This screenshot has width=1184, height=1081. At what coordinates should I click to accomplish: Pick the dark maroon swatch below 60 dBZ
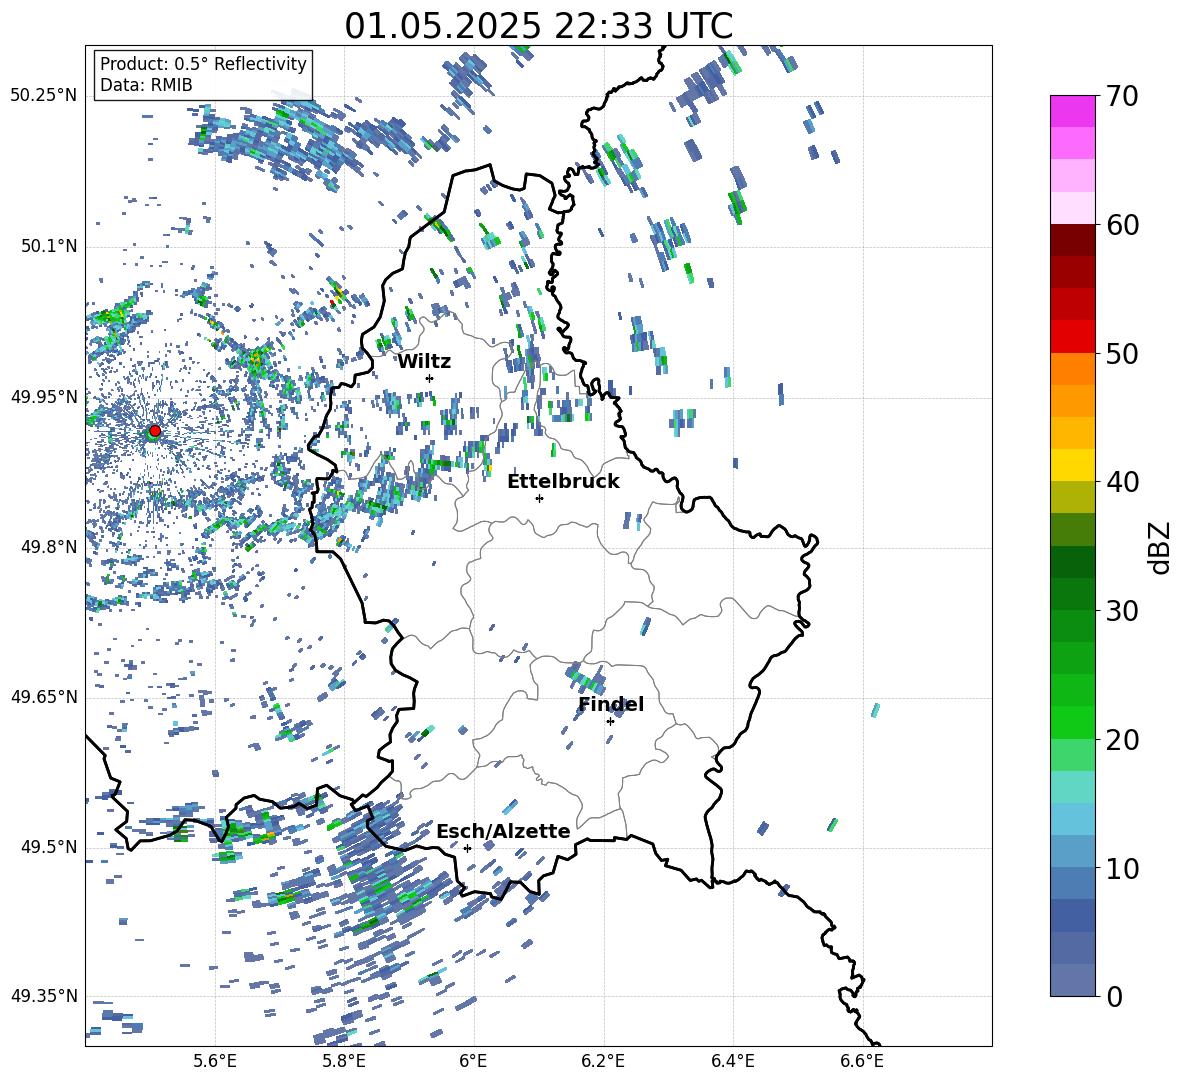pos(1072,240)
